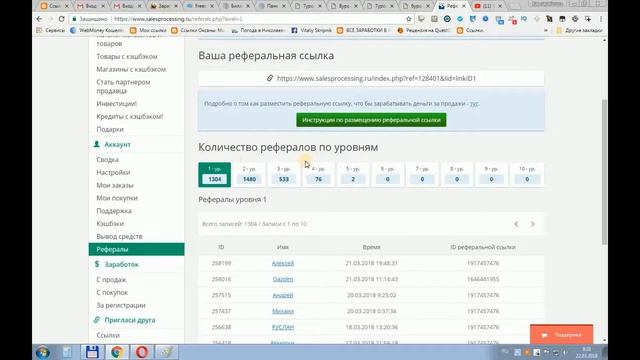The width and height of the screenshot is (640, 360).
Task: Open sidebar item Мои покупки
Action: pyautogui.click(x=117, y=198)
